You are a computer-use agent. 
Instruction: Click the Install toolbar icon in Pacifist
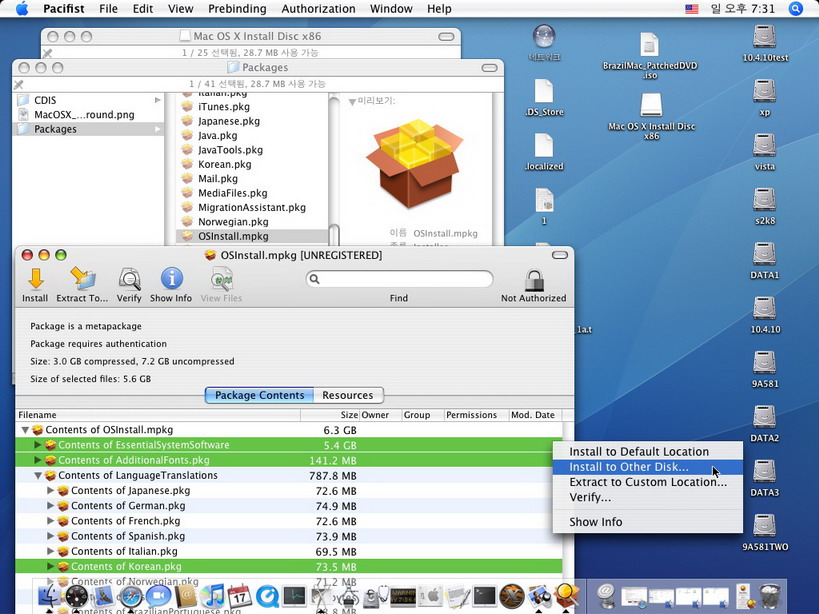[36, 279]
